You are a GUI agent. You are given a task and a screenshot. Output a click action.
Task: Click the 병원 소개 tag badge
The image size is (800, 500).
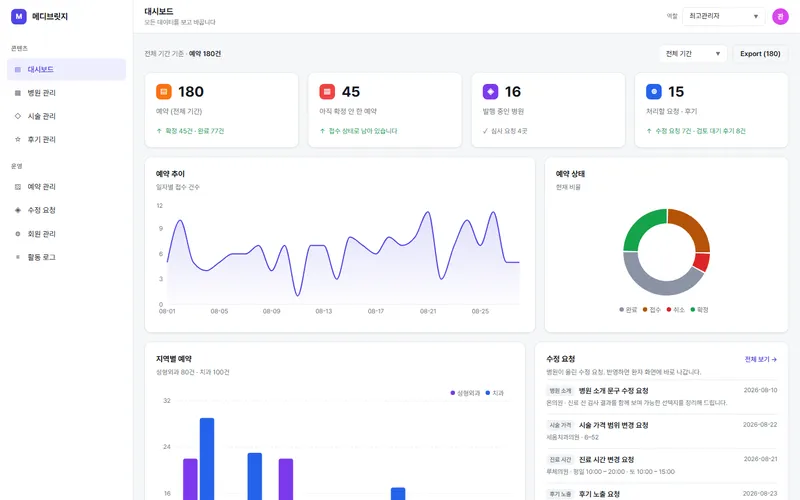(560, 391)
